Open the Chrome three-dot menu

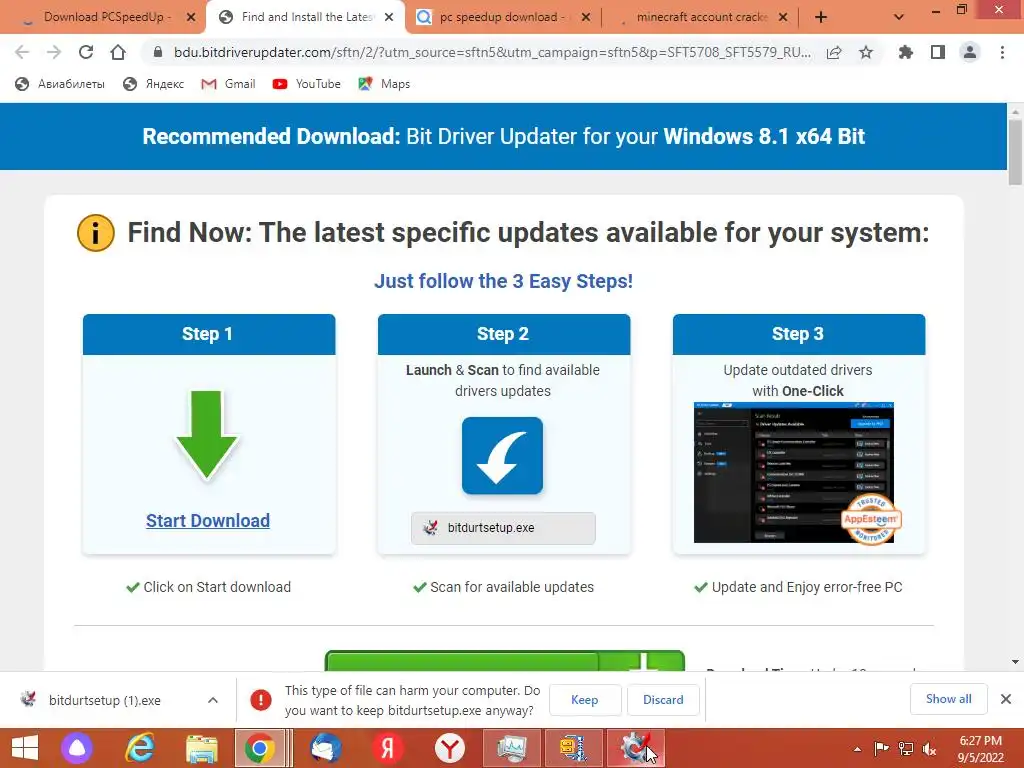1002,52
